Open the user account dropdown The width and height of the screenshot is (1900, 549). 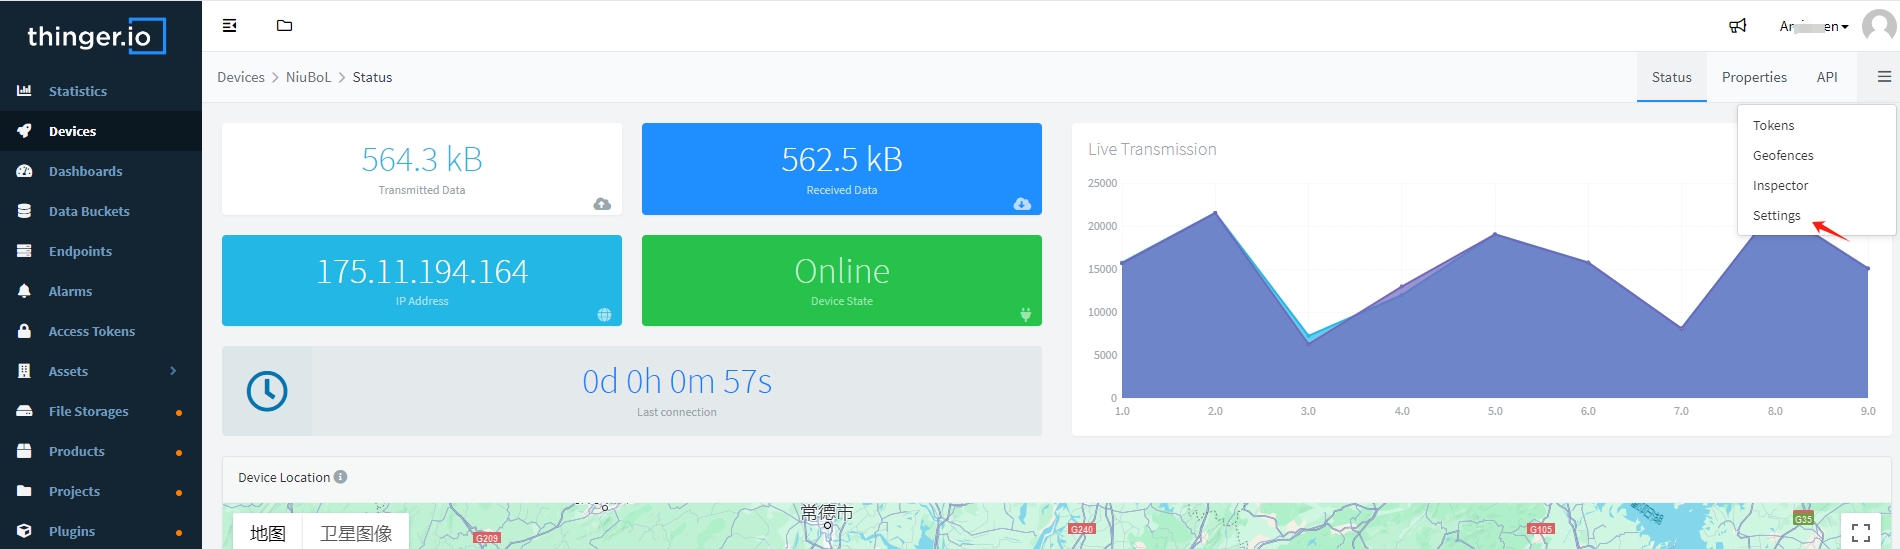(1813, 27)
